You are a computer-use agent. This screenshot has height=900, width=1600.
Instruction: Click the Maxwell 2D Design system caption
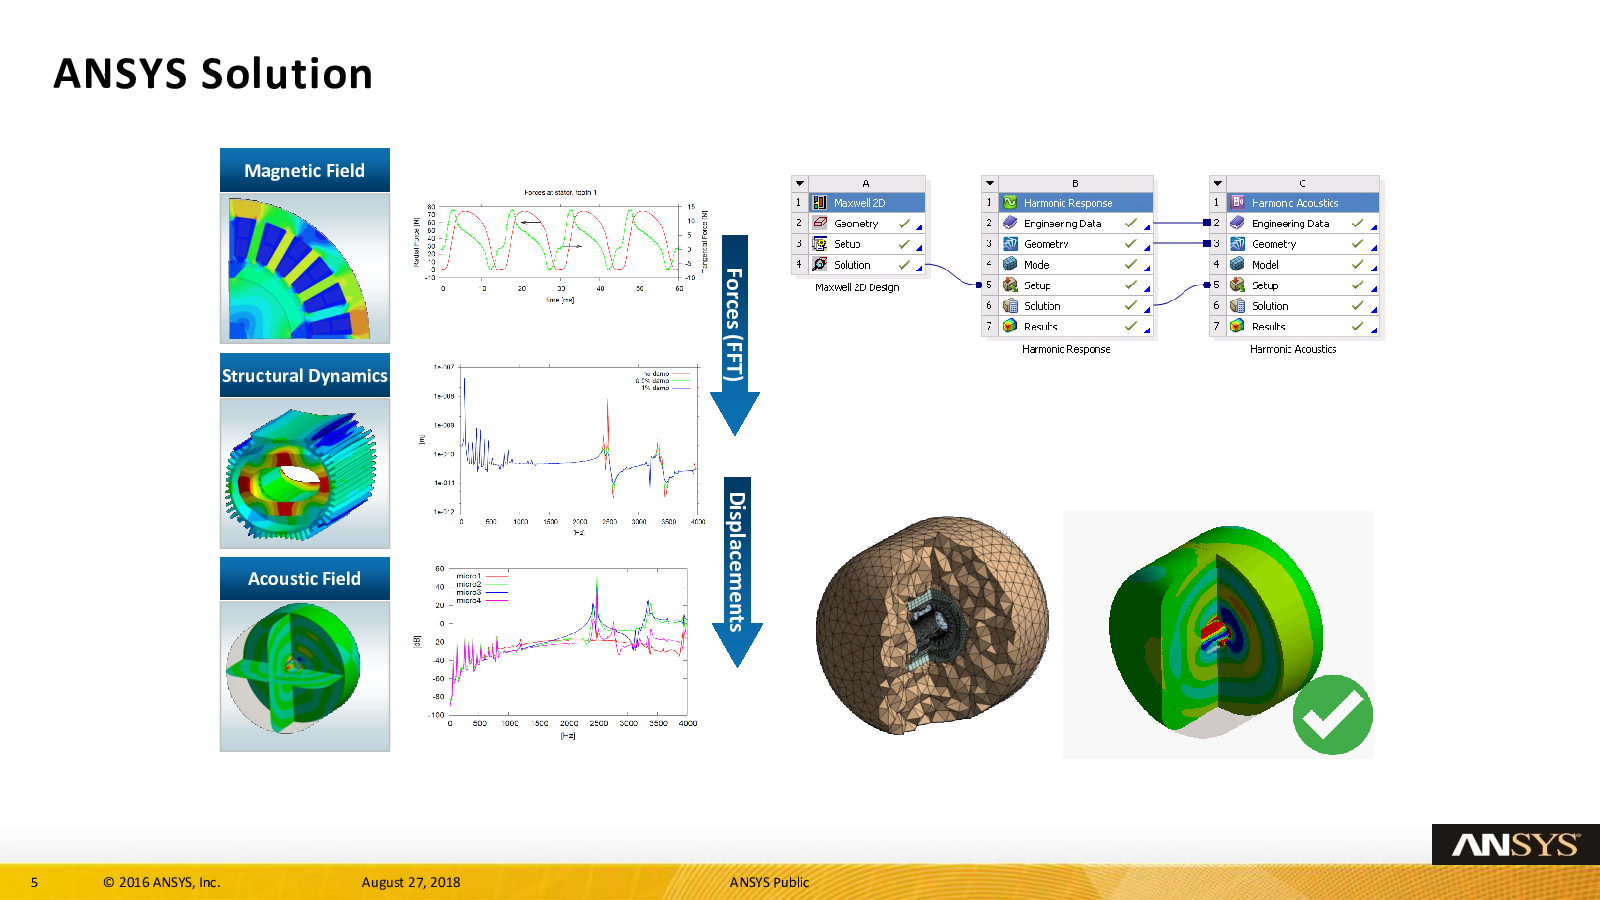857,287
